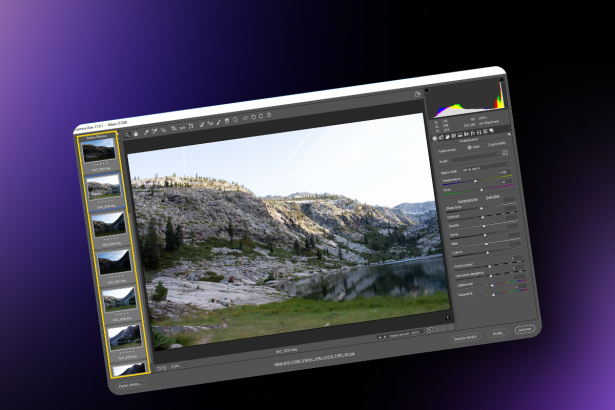Switch to the Snapshots tab

(491, 131)
